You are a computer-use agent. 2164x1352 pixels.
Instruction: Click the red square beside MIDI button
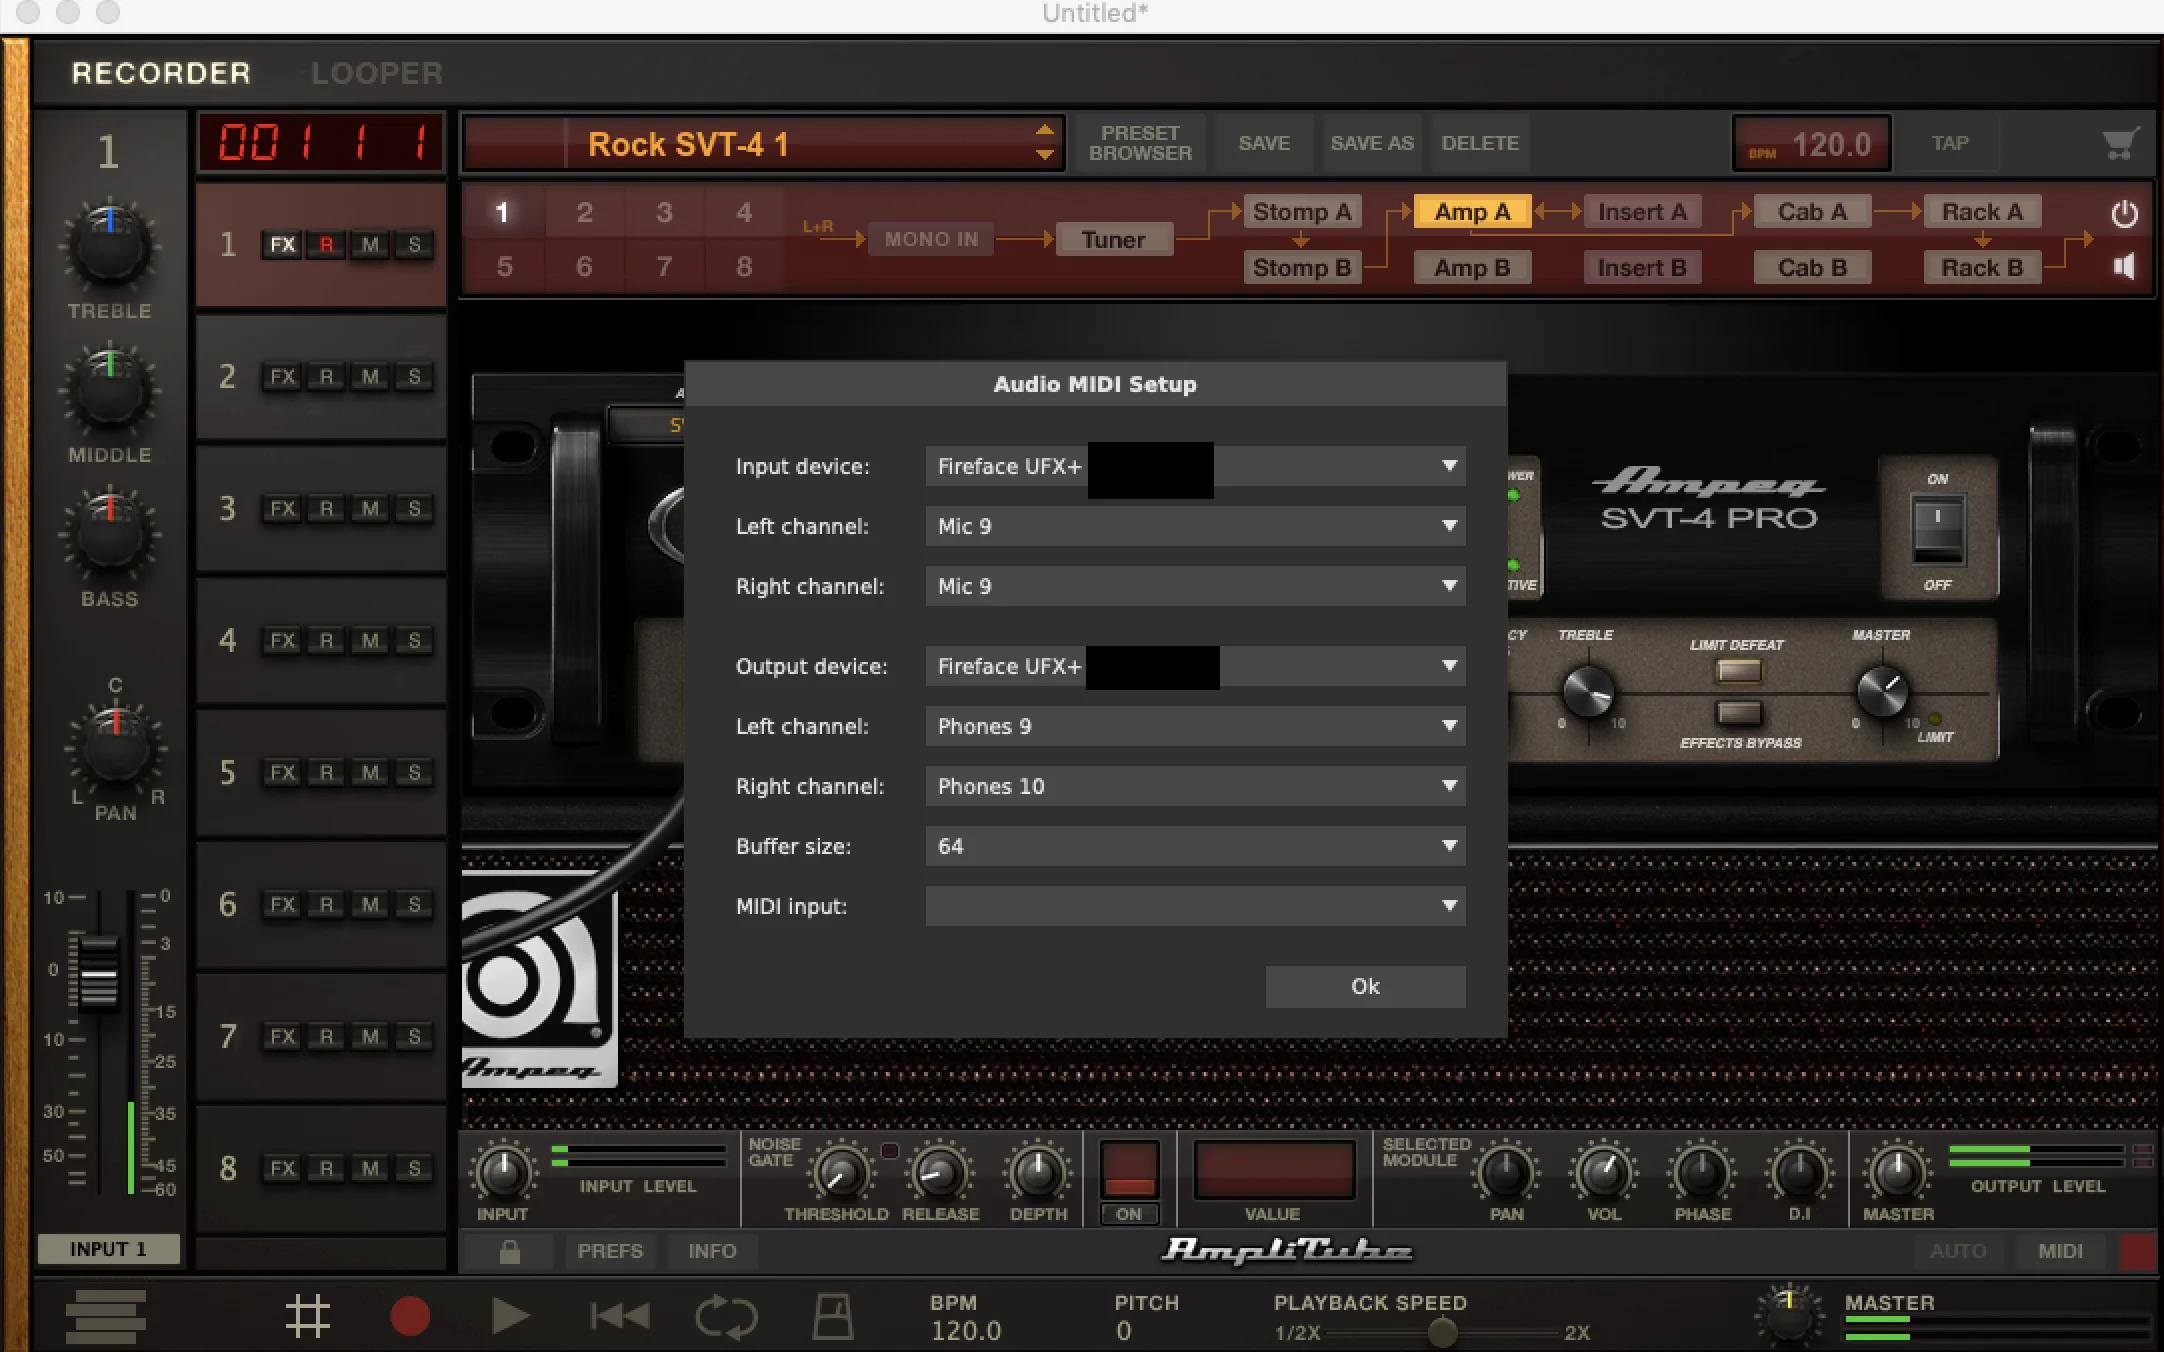pyautogui.click(x=2138, y=1251)
